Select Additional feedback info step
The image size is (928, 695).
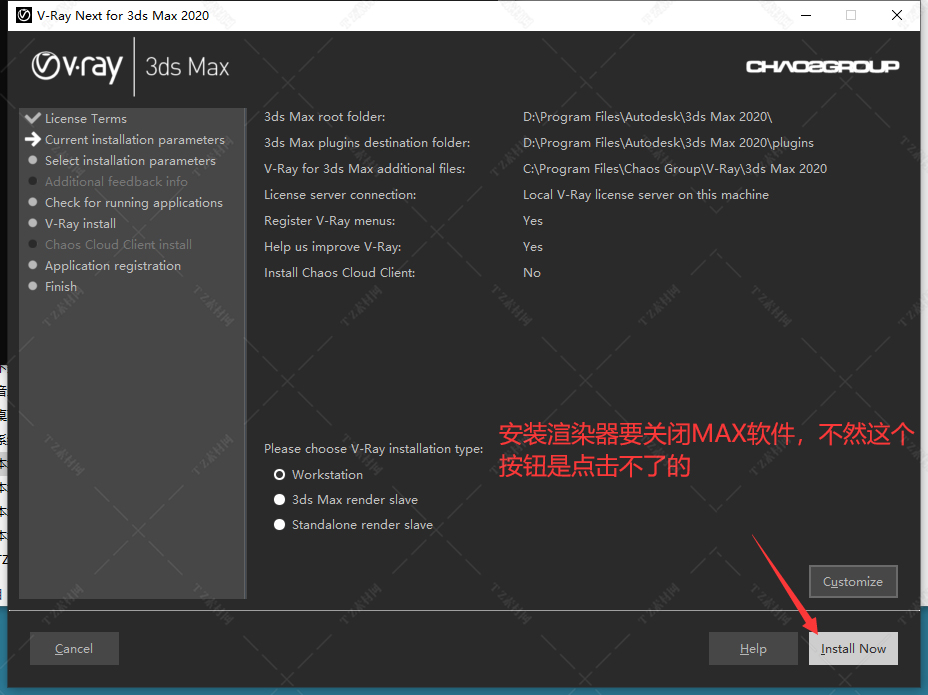(x=116, y=182)
